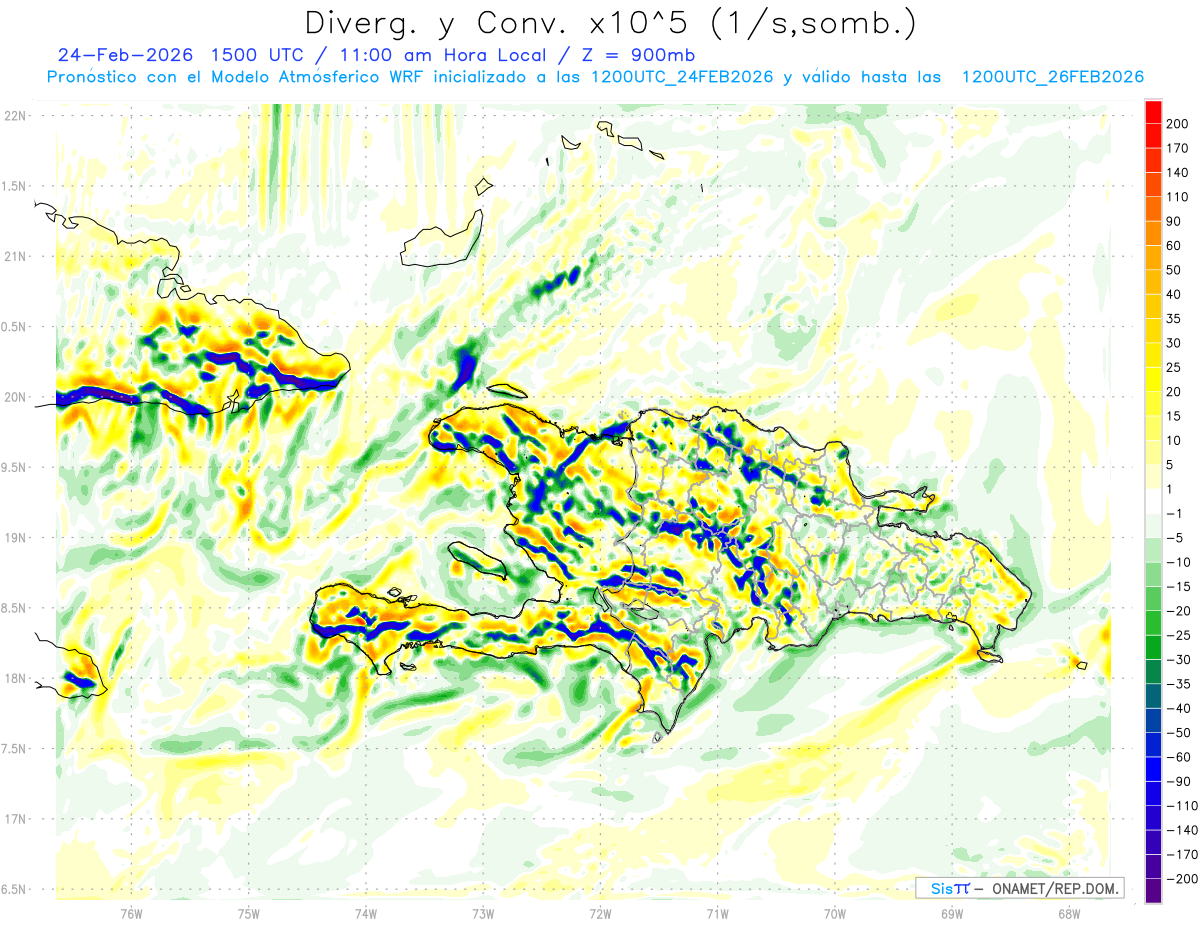The image size is (1200, 927).
Task: Click the longitude label '75W'
Action: click(249, 914)
